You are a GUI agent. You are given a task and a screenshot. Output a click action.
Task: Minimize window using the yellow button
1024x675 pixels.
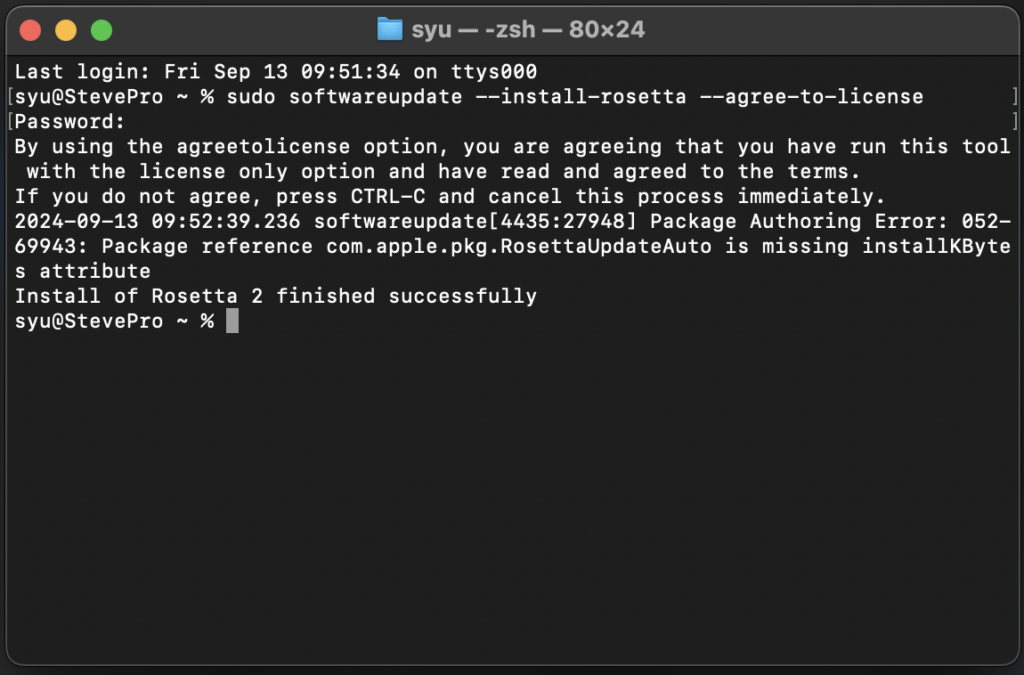66,30
